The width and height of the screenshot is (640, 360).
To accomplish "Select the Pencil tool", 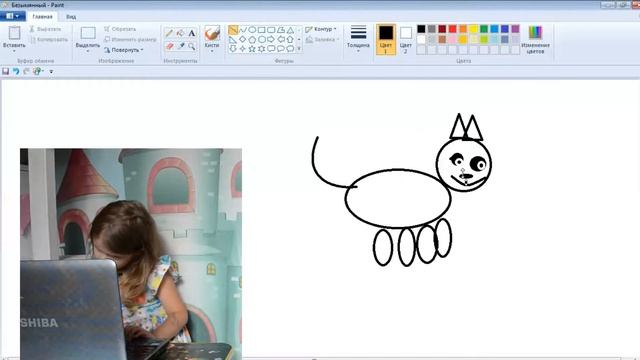I will coord(169,33).
